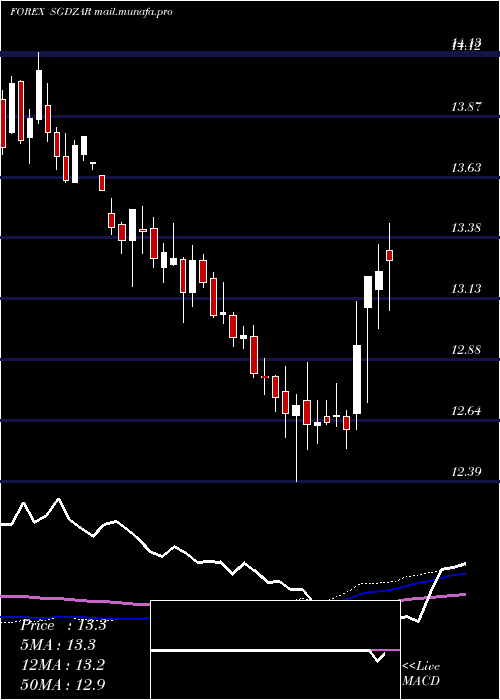500x700 pixels.
Task: Click the top price label near 14.12
Action: pos(467,44)
